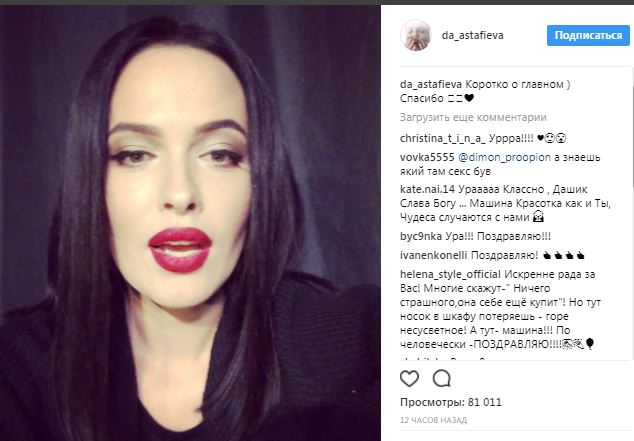Open ivanenkonelli commenter profile
Screen dimensions: 634x441
tap(433, 255)
